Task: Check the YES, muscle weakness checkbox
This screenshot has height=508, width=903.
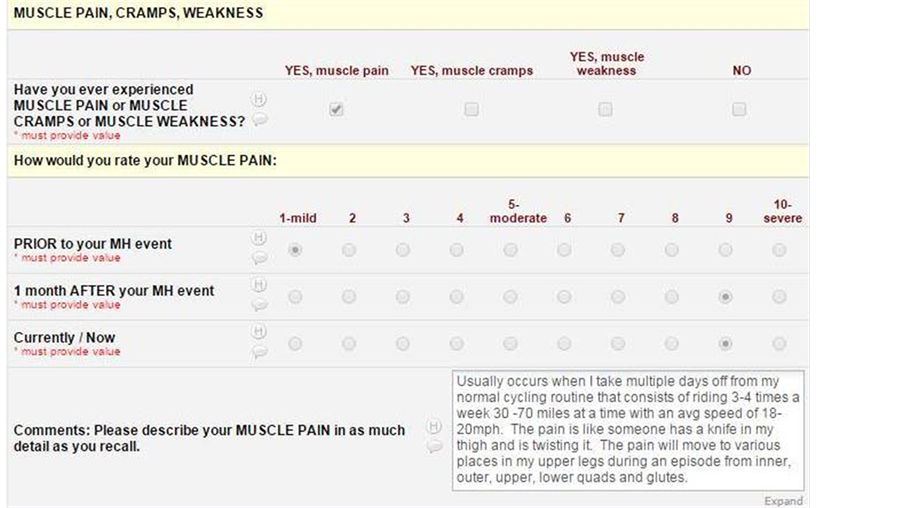Action: coord(605,109)
